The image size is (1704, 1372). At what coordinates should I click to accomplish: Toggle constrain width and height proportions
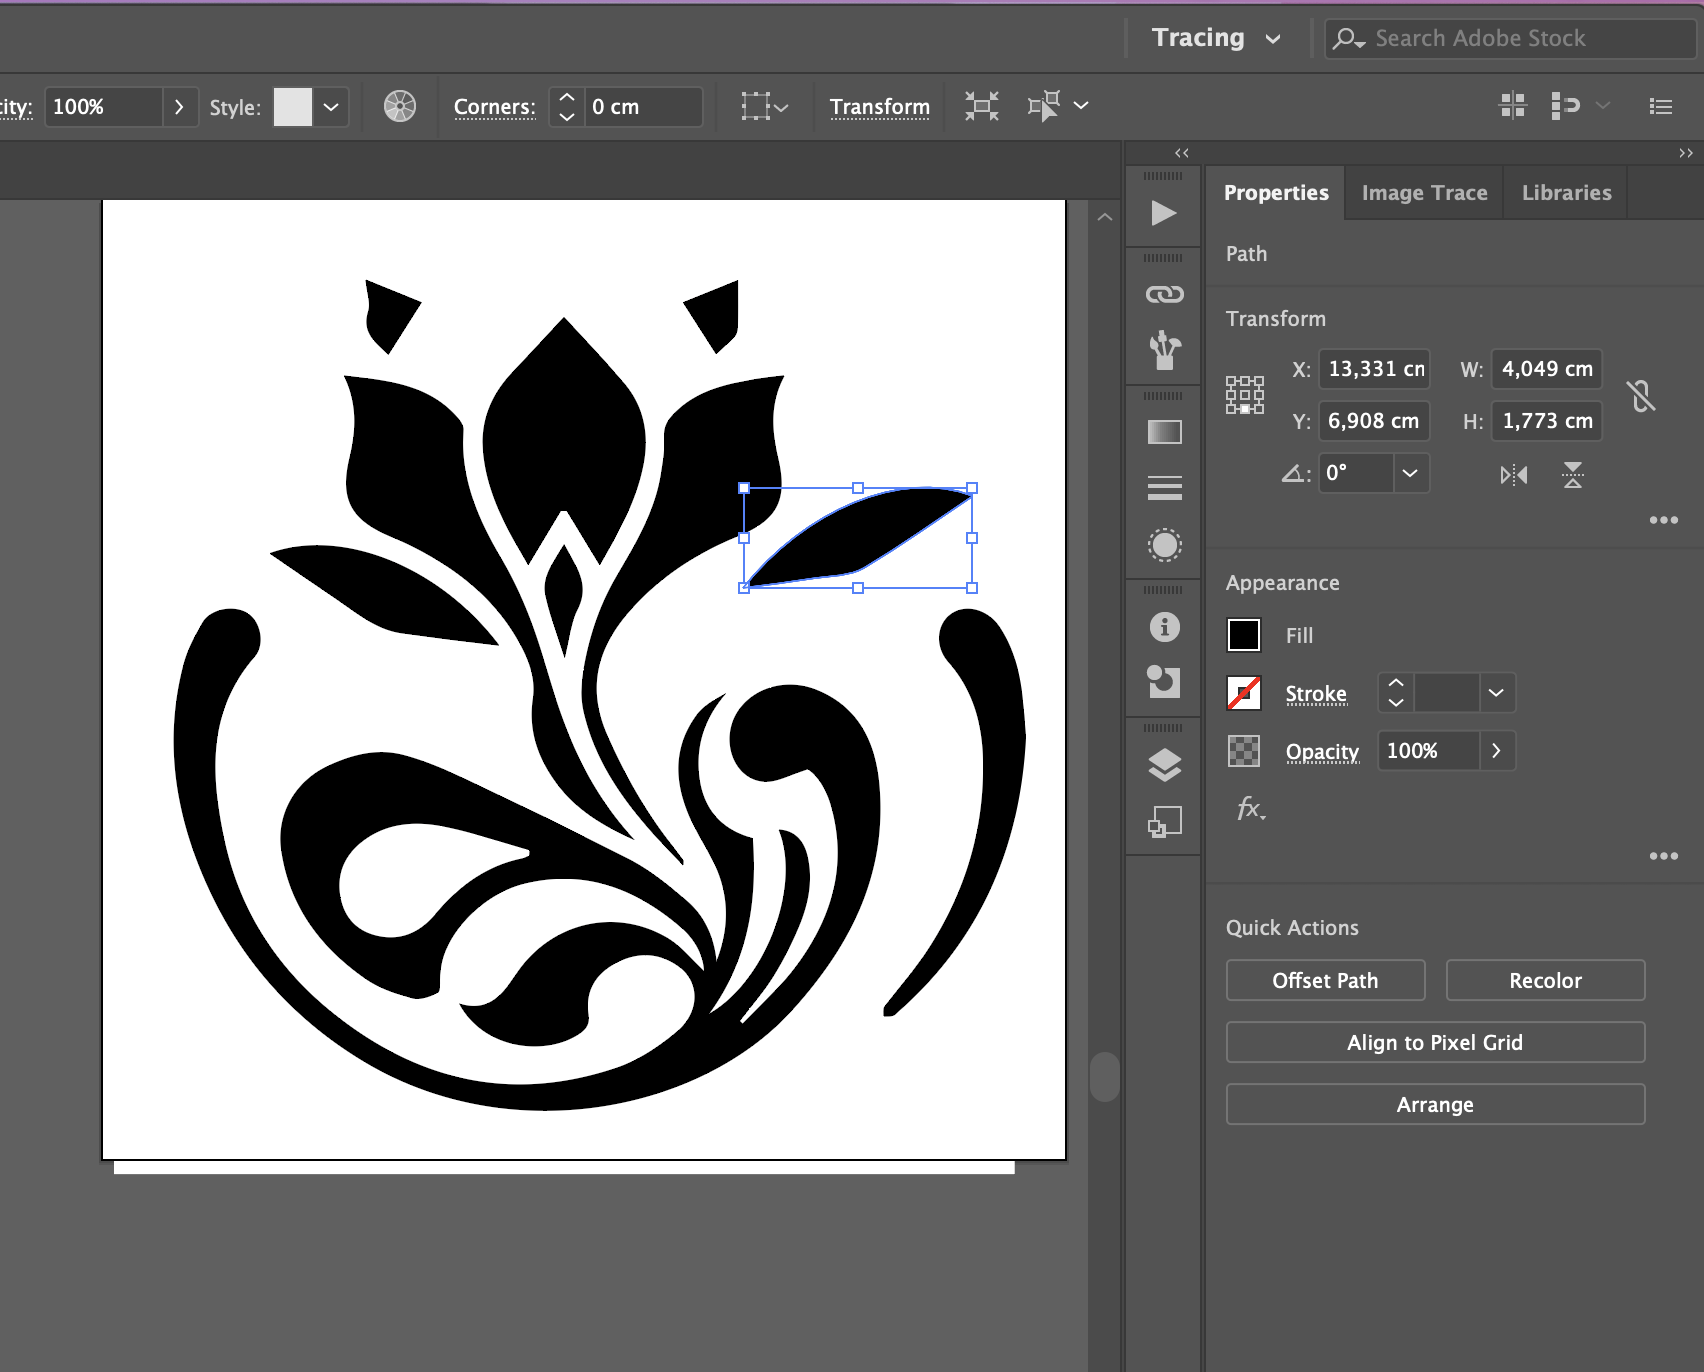click(x=1641, y=396)
